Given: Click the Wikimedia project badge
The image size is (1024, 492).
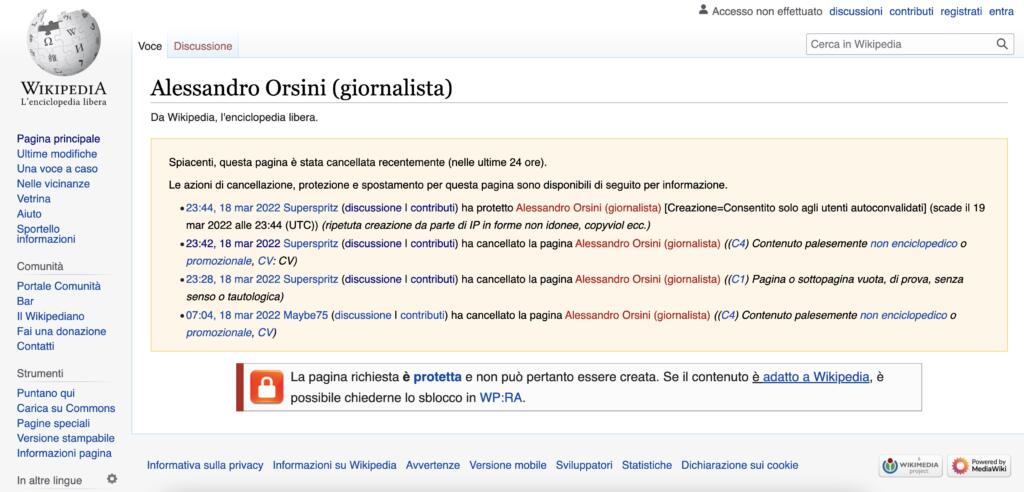Looking at the screenshot, I should (910, 465).
